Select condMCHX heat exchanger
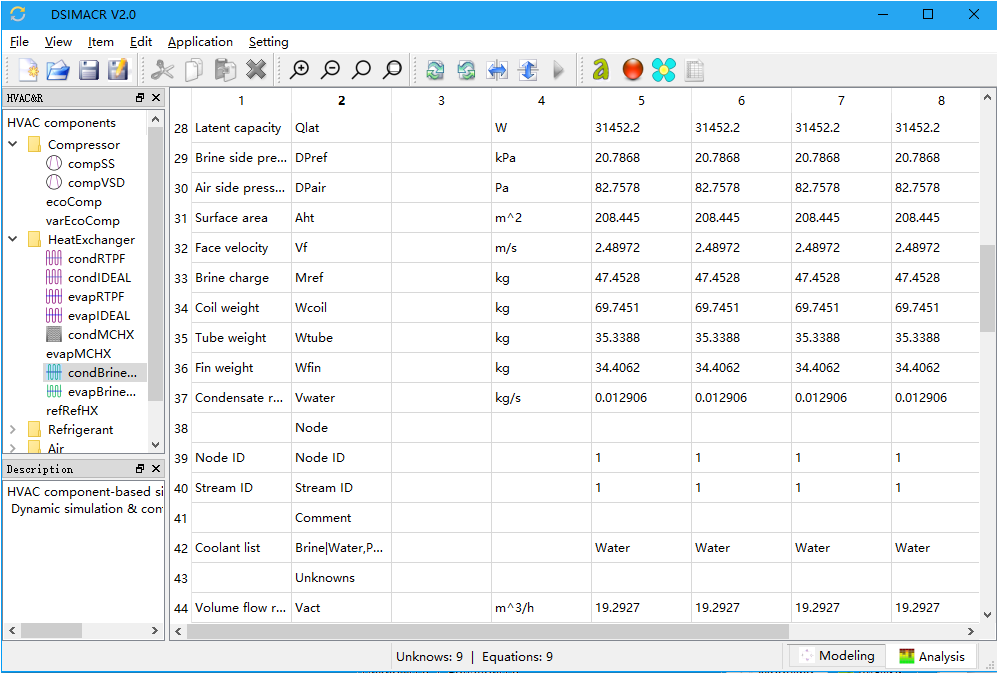 point(100,335)
